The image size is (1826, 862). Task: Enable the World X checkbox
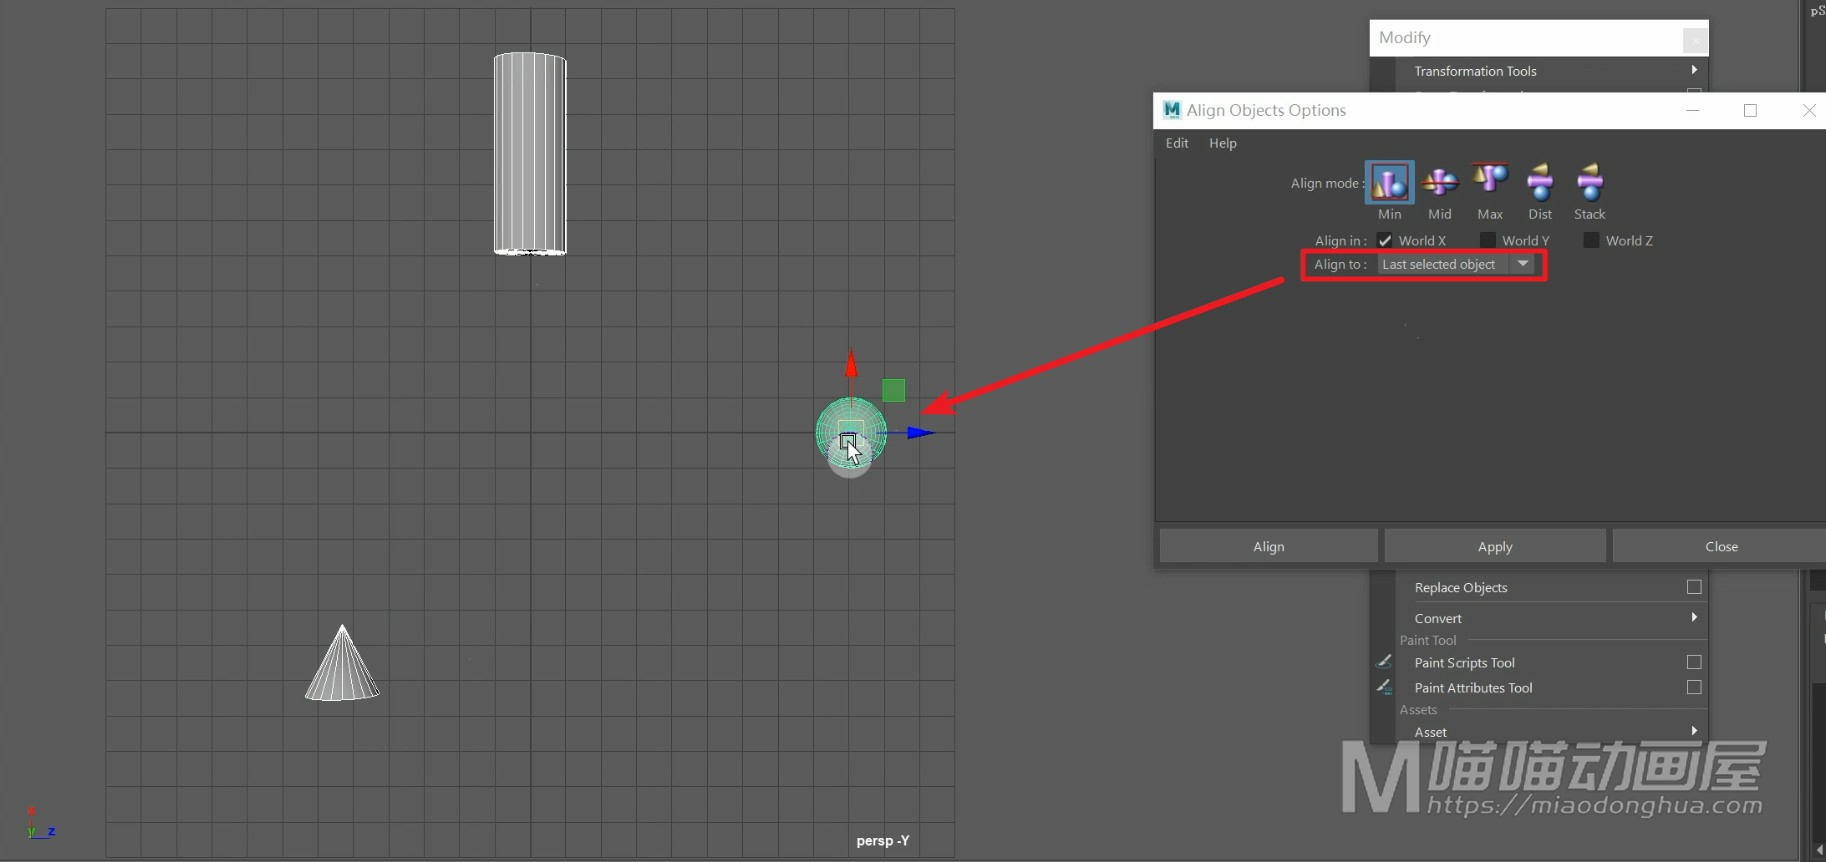(x=1385, y=240)
